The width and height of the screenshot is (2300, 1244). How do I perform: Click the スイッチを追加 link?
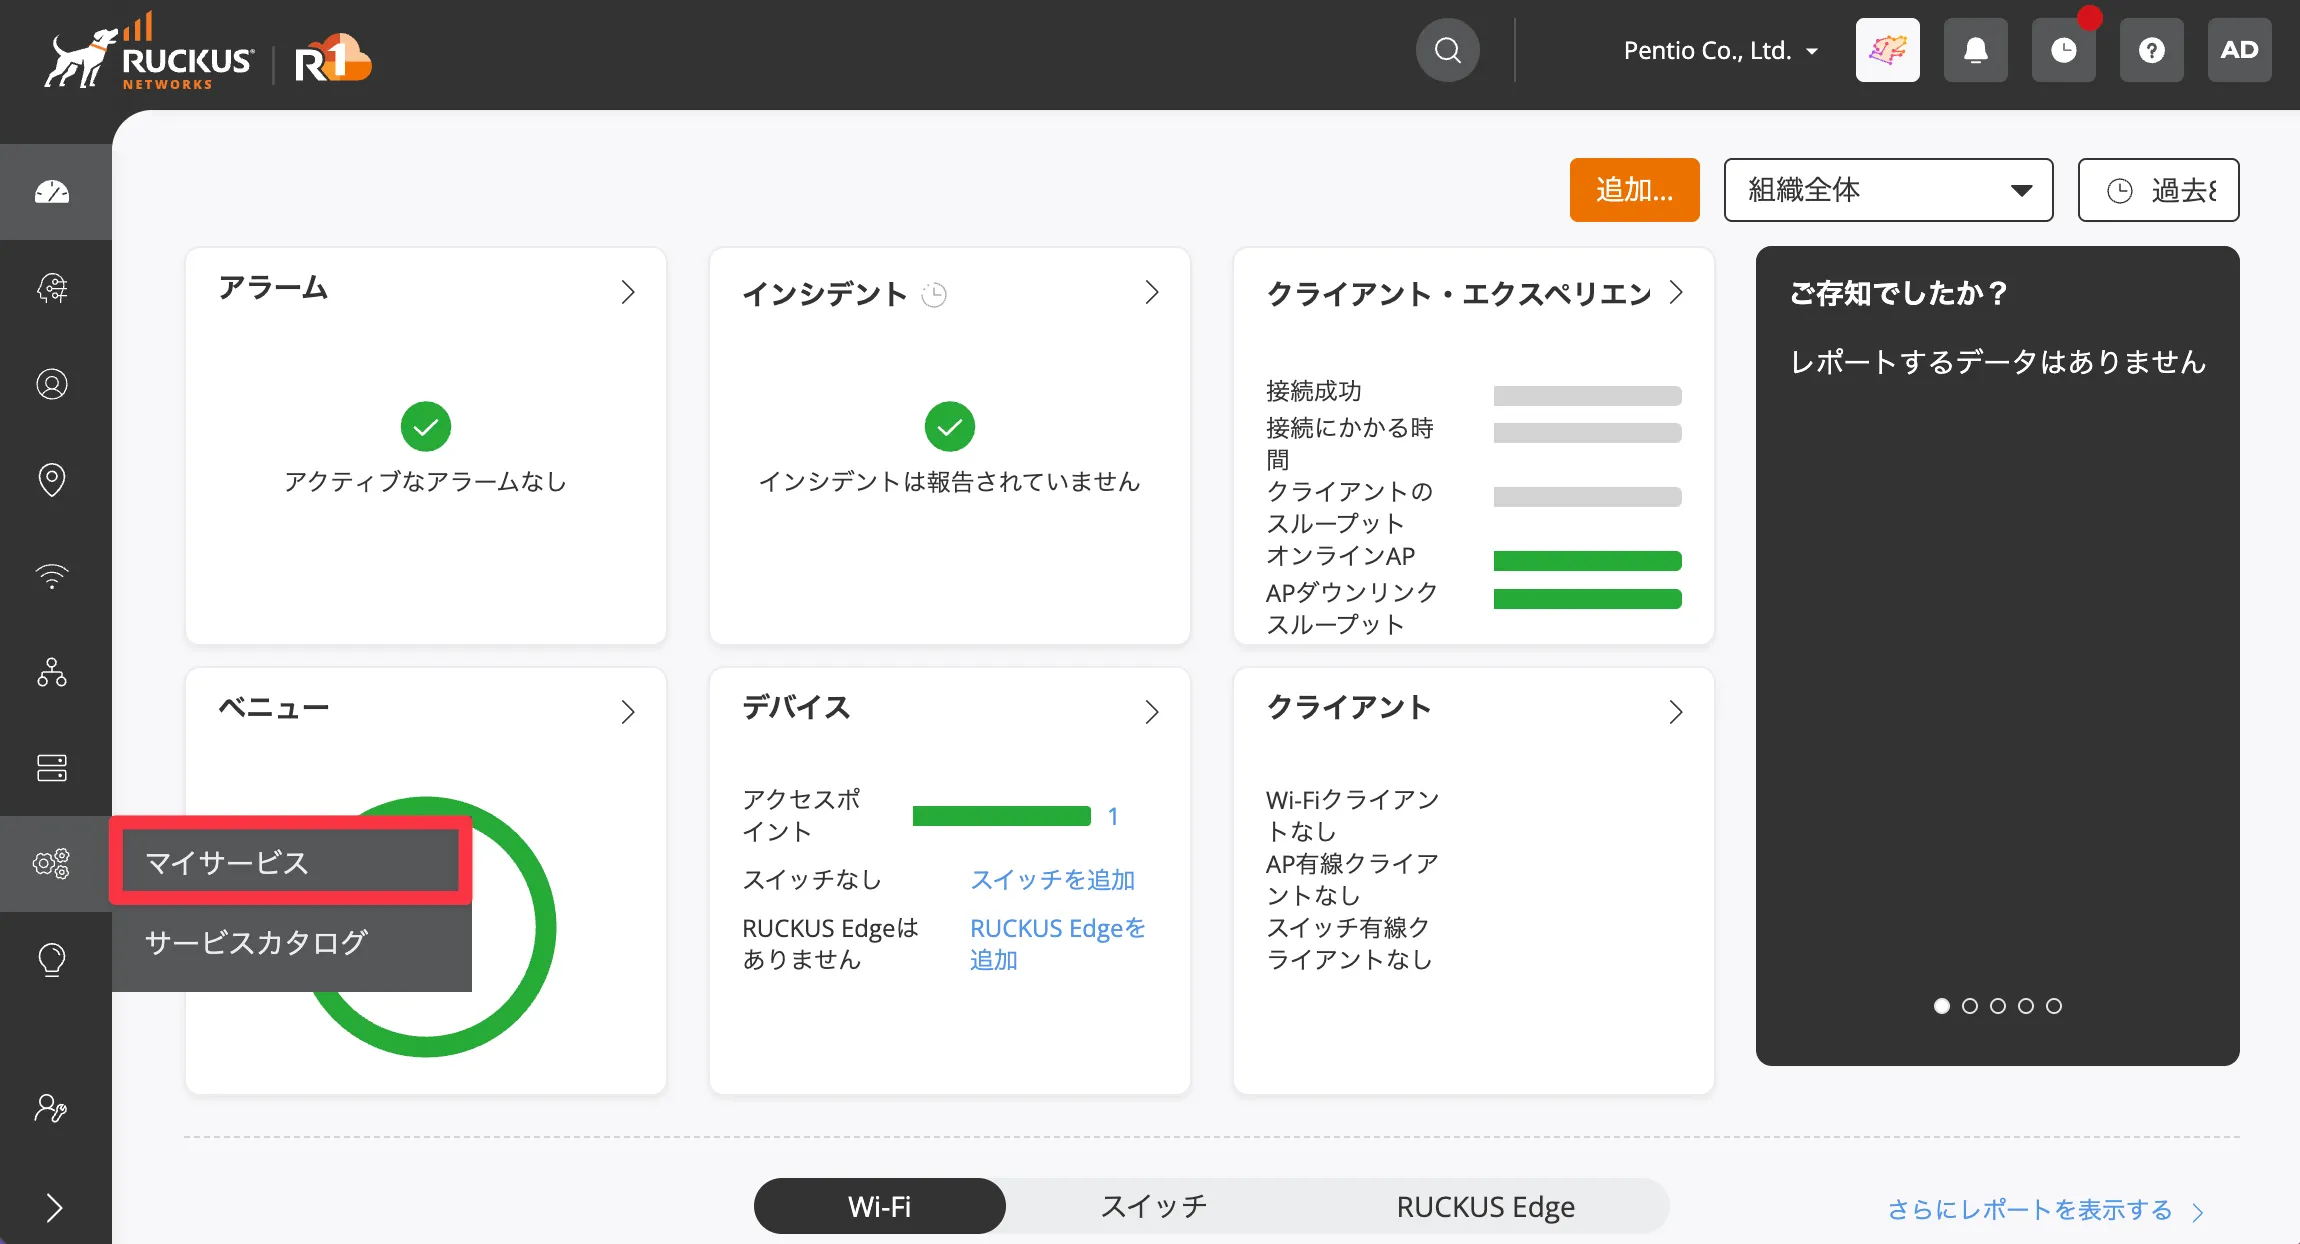(x=1053, y=880)
